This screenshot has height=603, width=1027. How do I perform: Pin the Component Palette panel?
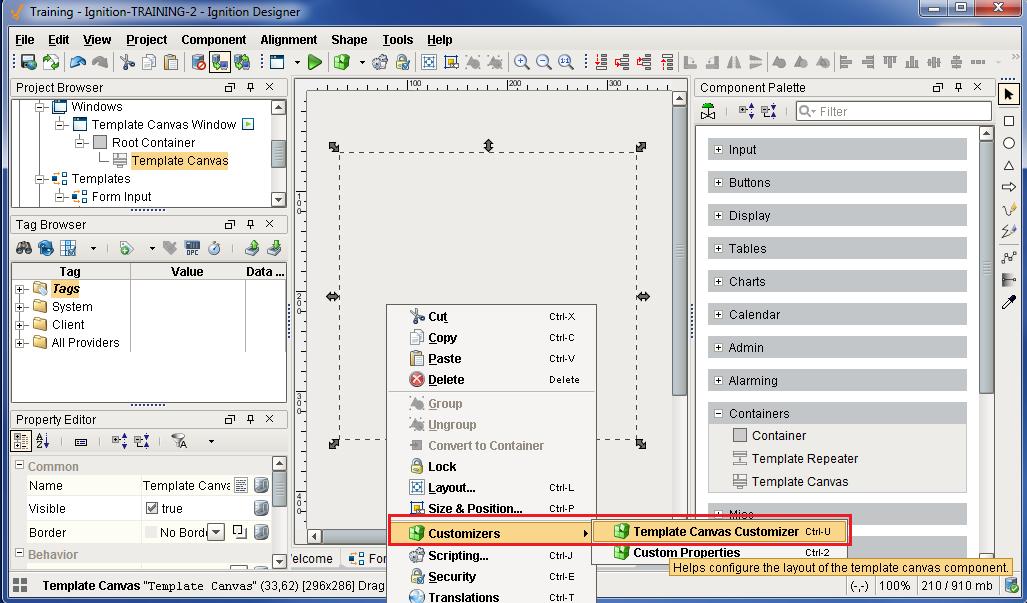(960, 87)
